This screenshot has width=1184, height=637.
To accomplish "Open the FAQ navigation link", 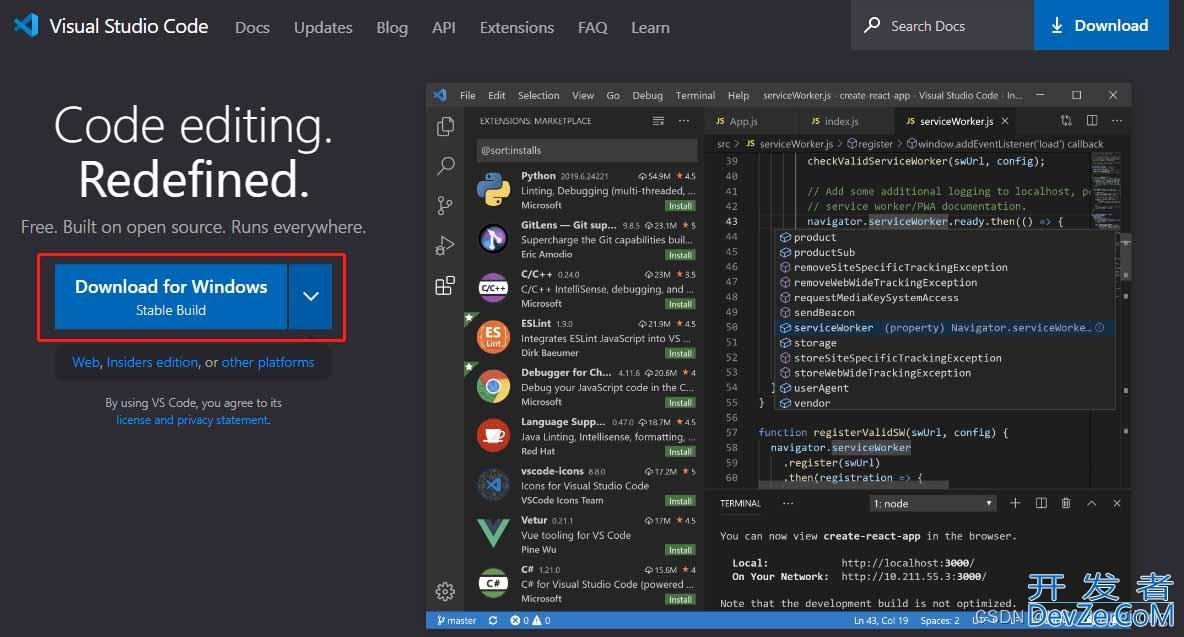I will [592, 27].
